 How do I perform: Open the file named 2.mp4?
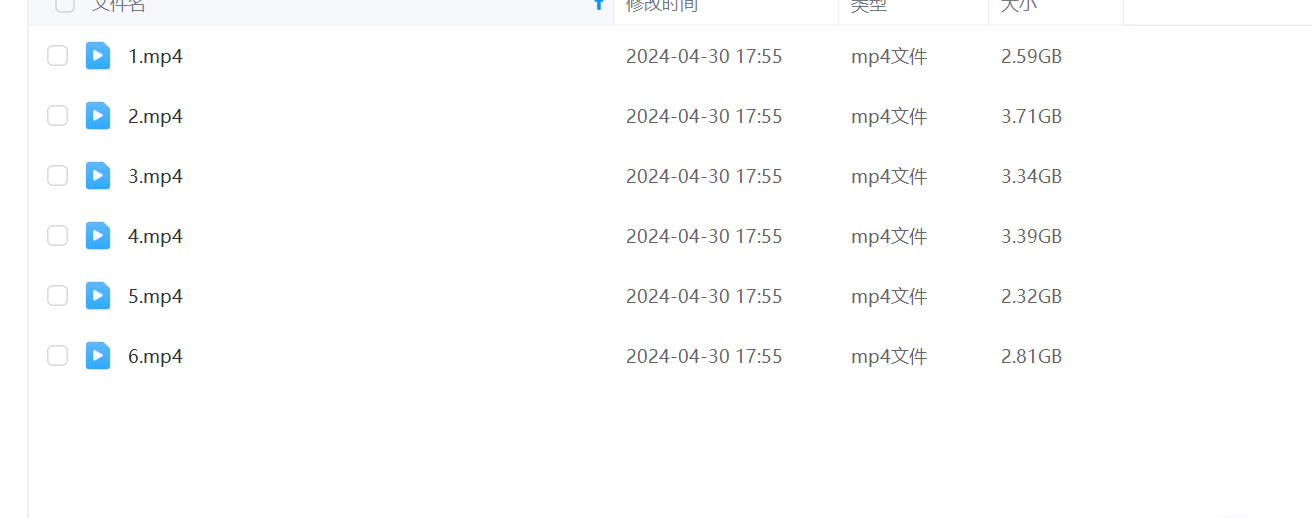click(155, 116)
